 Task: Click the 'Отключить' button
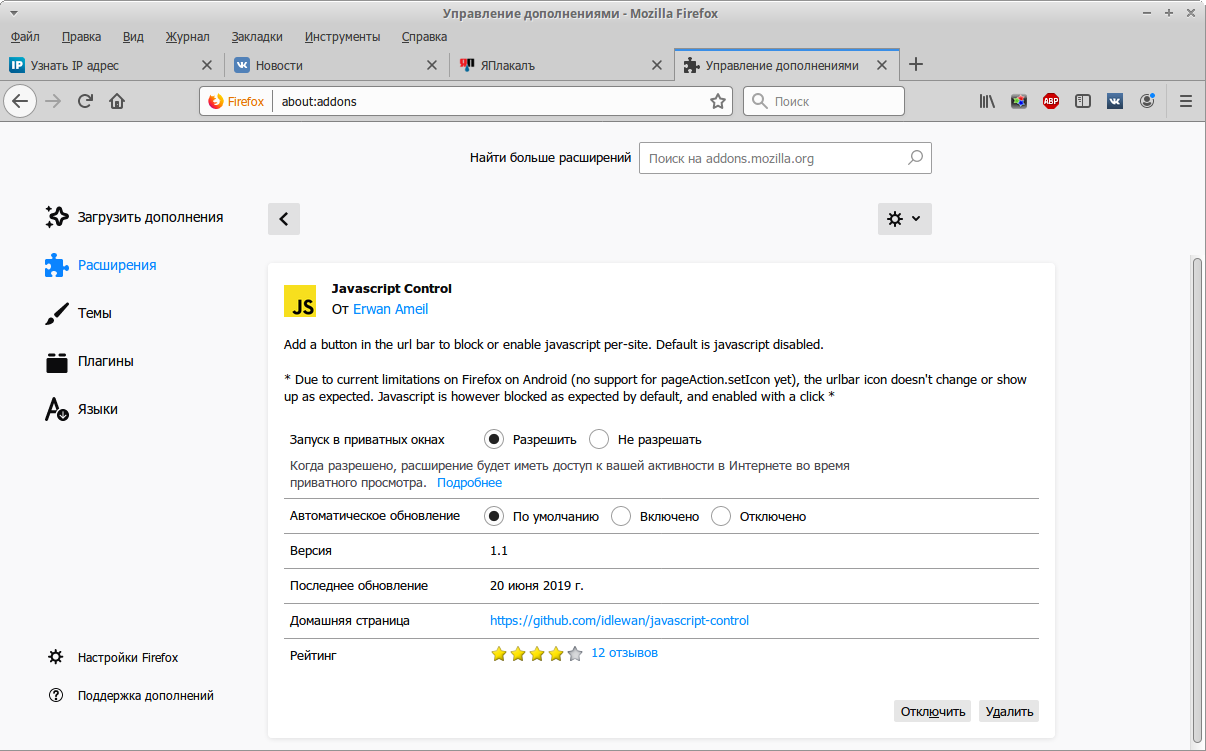point(933,711)
